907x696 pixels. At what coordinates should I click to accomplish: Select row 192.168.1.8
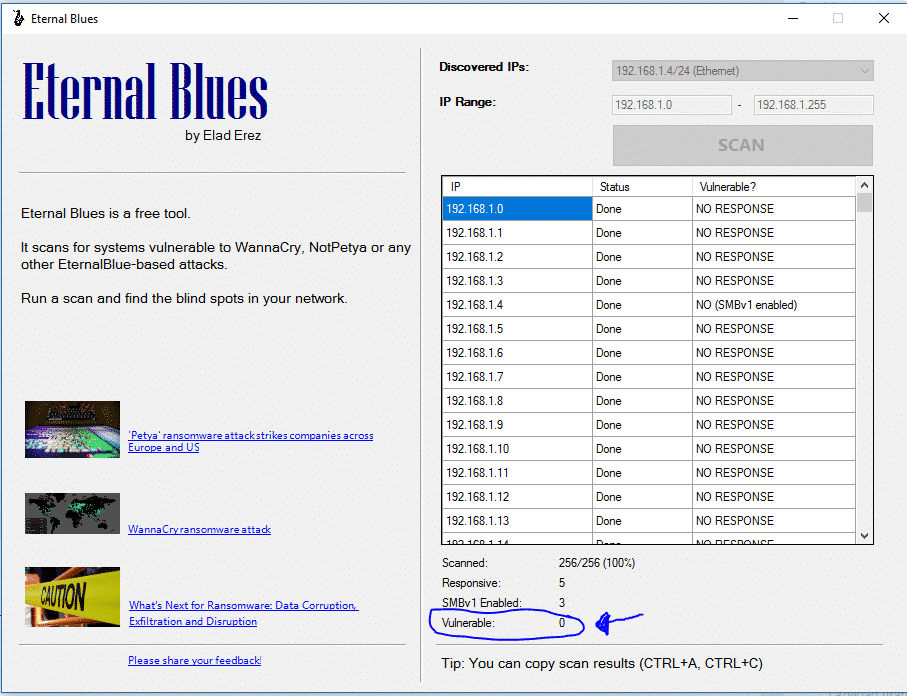648,401
